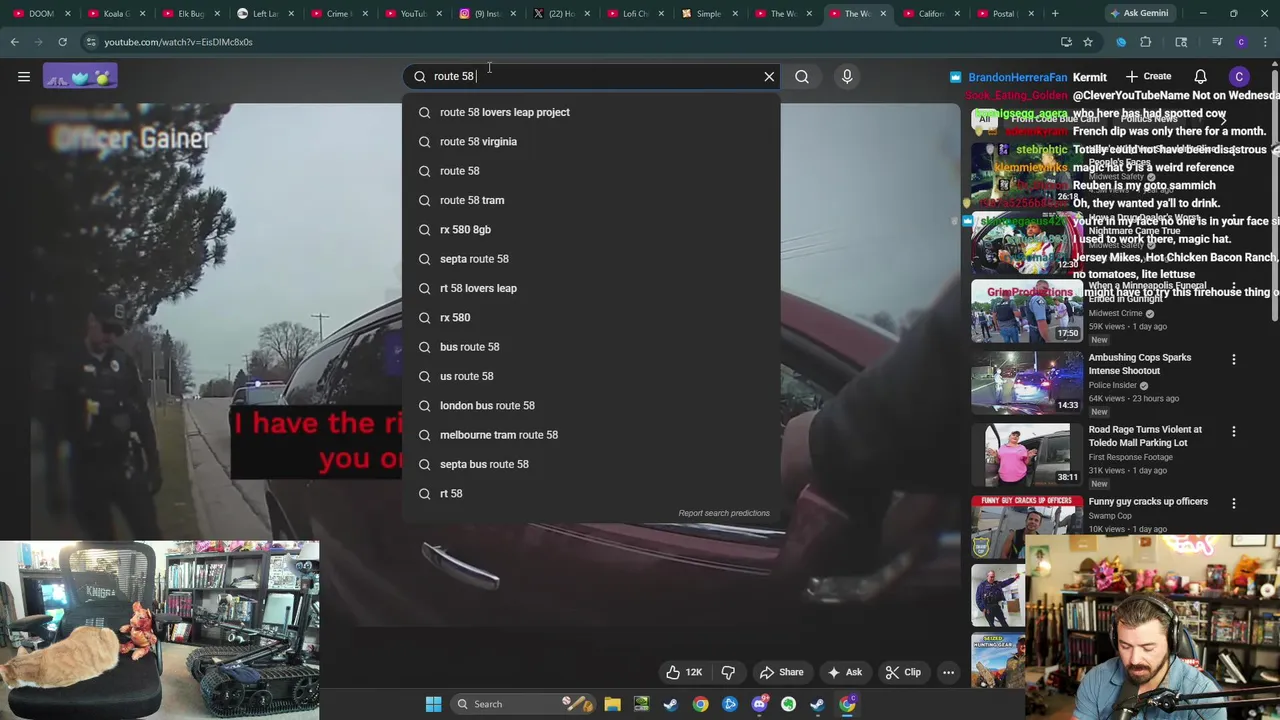The width and height of the screenshot is (1280, 720).
Task: Open File Explorer from the taskbar
Action: (612, 704)
